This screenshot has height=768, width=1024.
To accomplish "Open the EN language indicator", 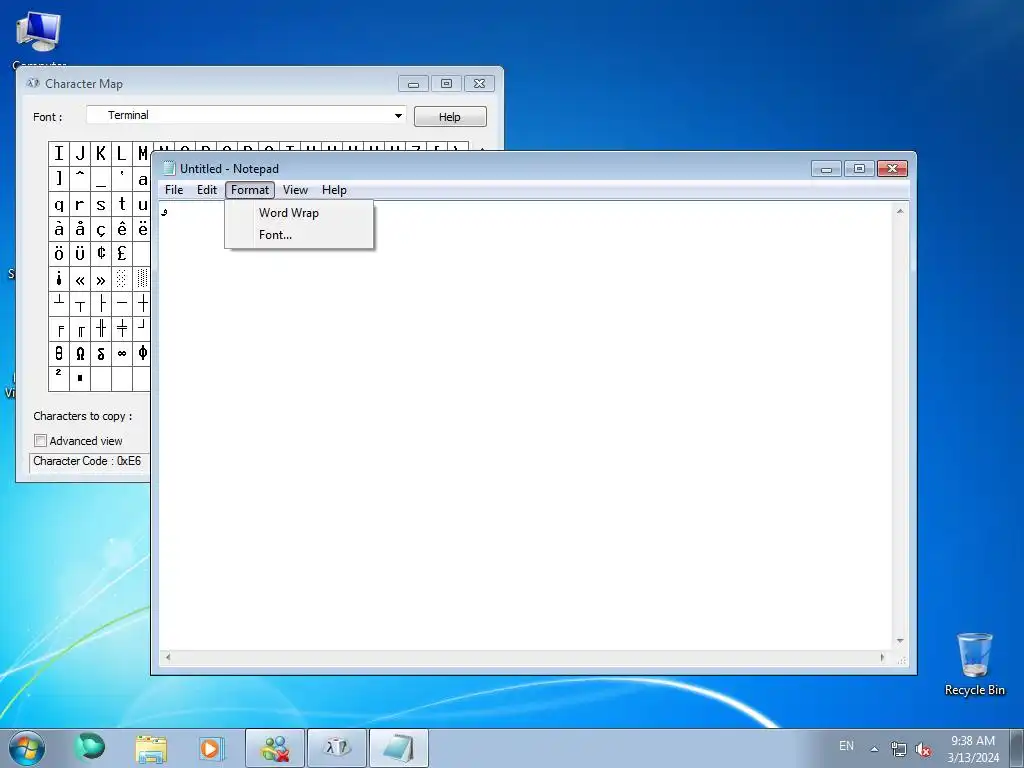I will pyautogui.click(x=846, y=746).
